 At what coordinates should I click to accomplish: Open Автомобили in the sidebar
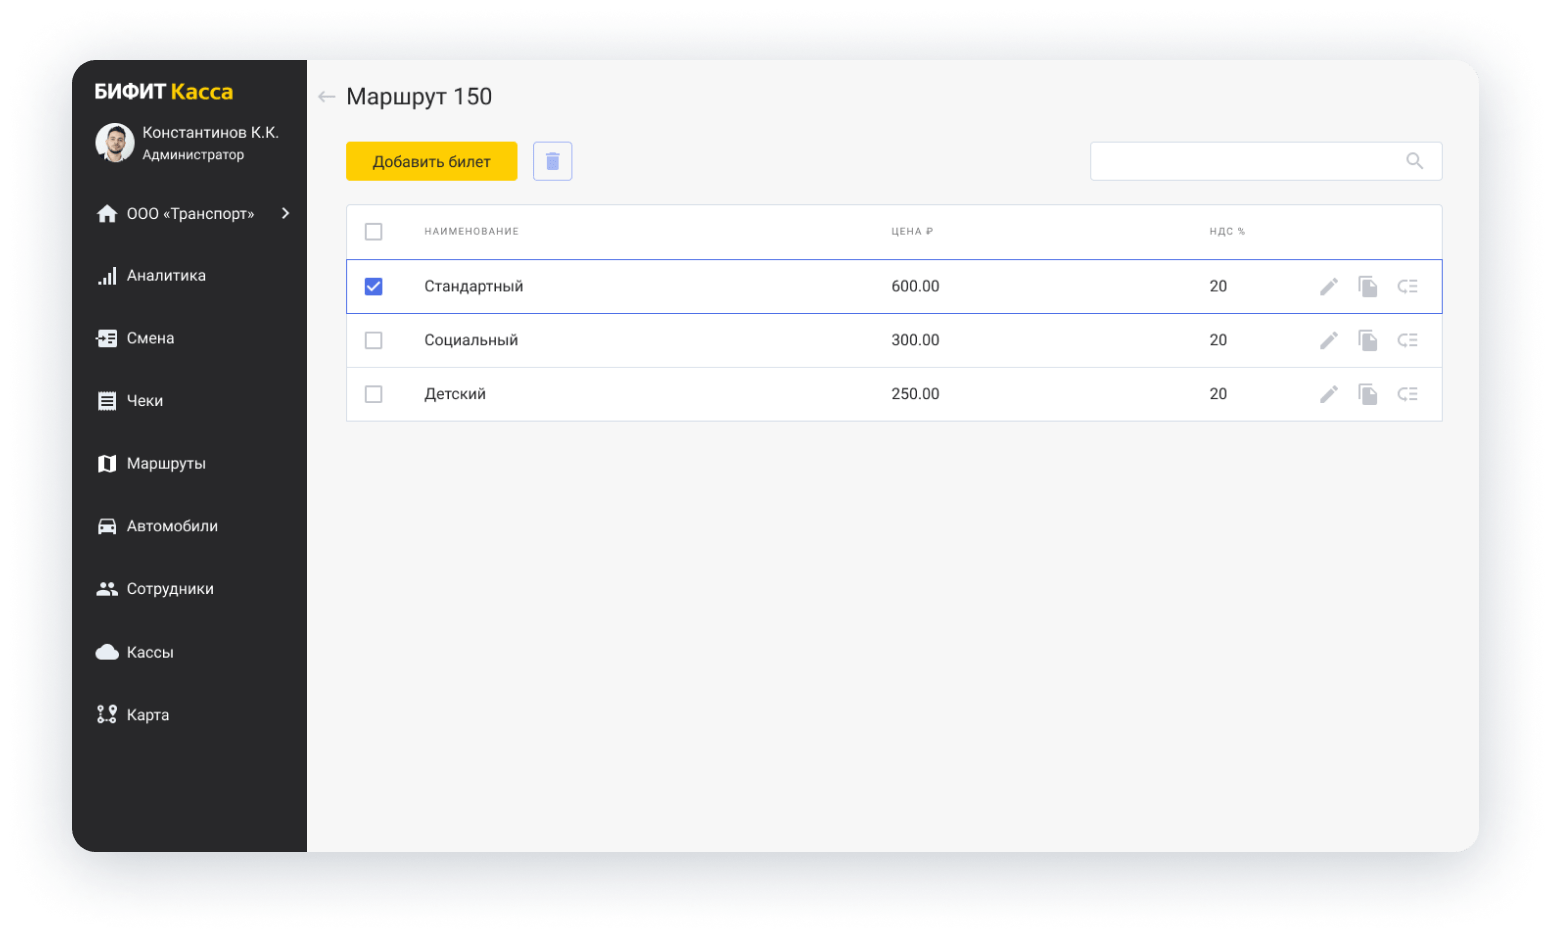pos(172,526)
